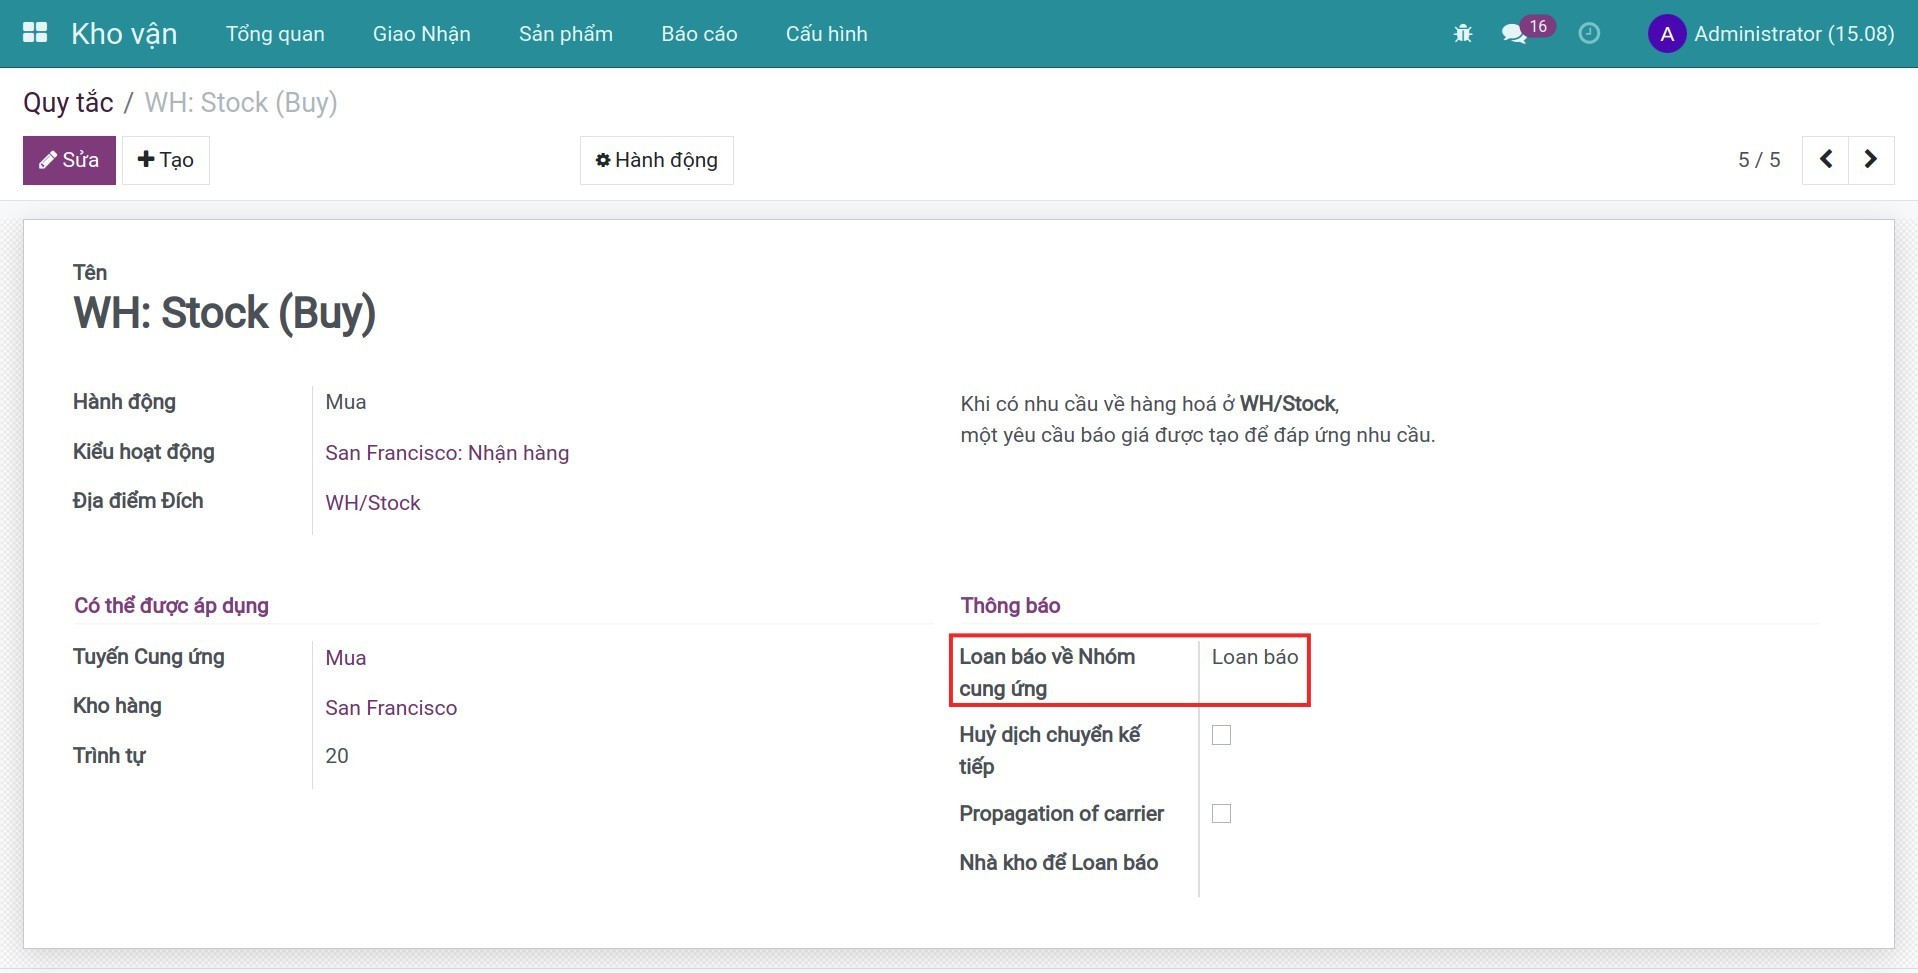Screen dimensions: 1918x973
Task: Expand the Hành động dropdown
Action: 656,160
